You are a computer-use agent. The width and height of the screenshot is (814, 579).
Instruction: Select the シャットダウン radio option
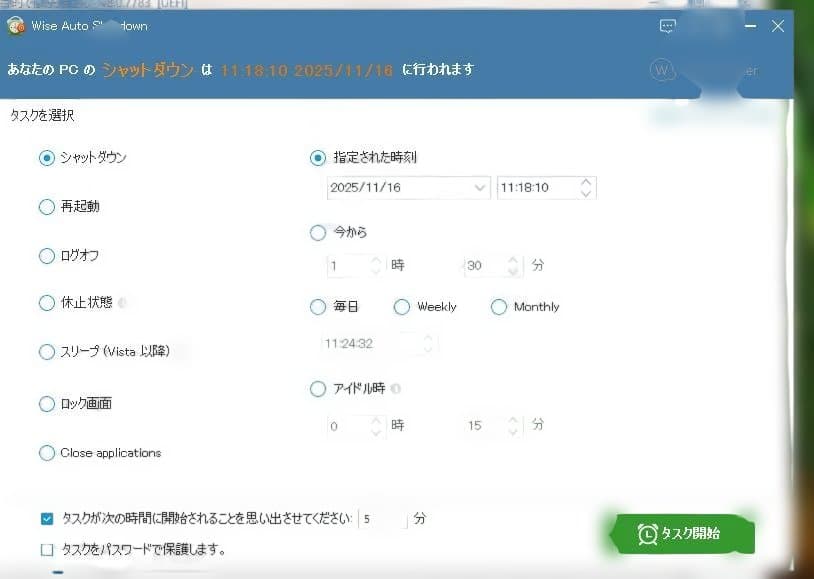click(x=46, y=158)
